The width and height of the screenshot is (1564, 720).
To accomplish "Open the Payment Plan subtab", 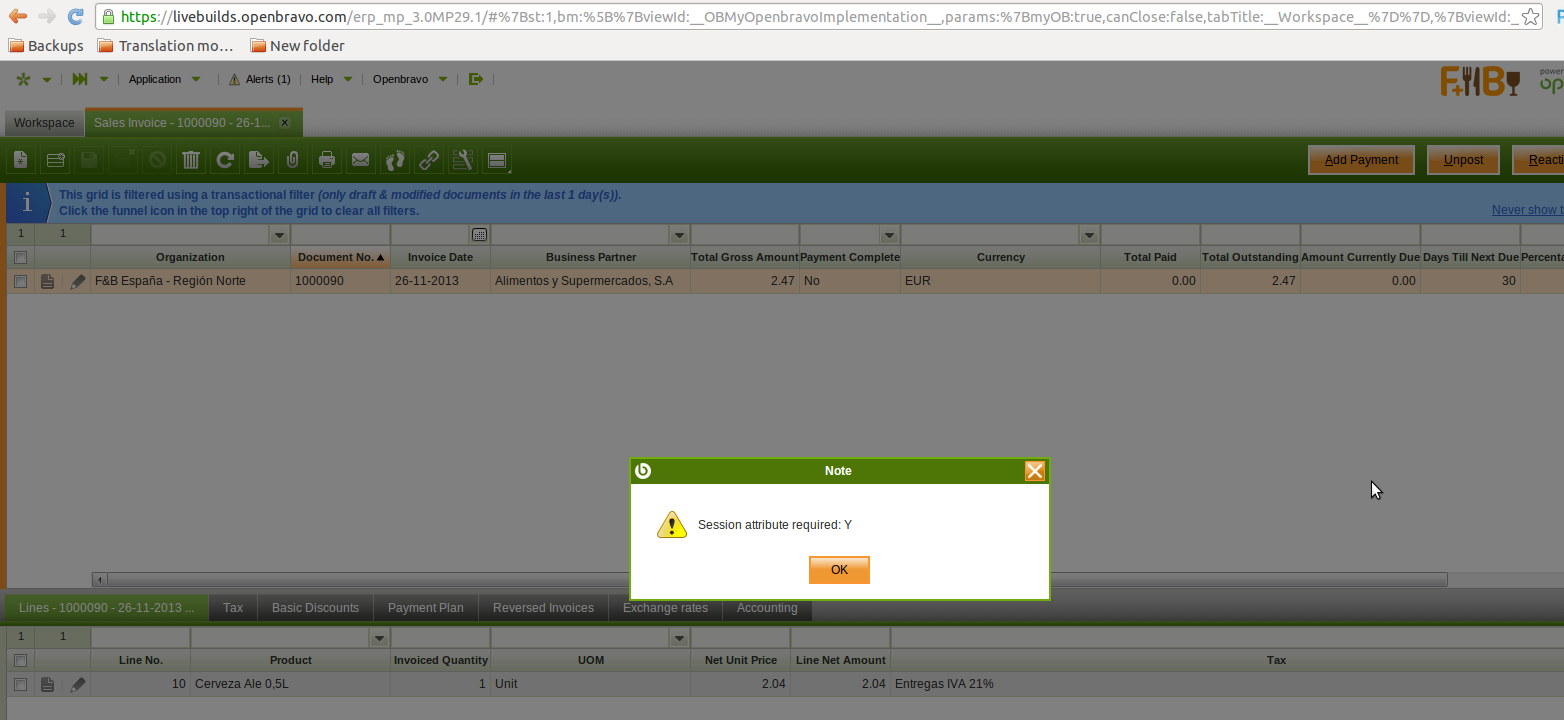I will [426, 608].
